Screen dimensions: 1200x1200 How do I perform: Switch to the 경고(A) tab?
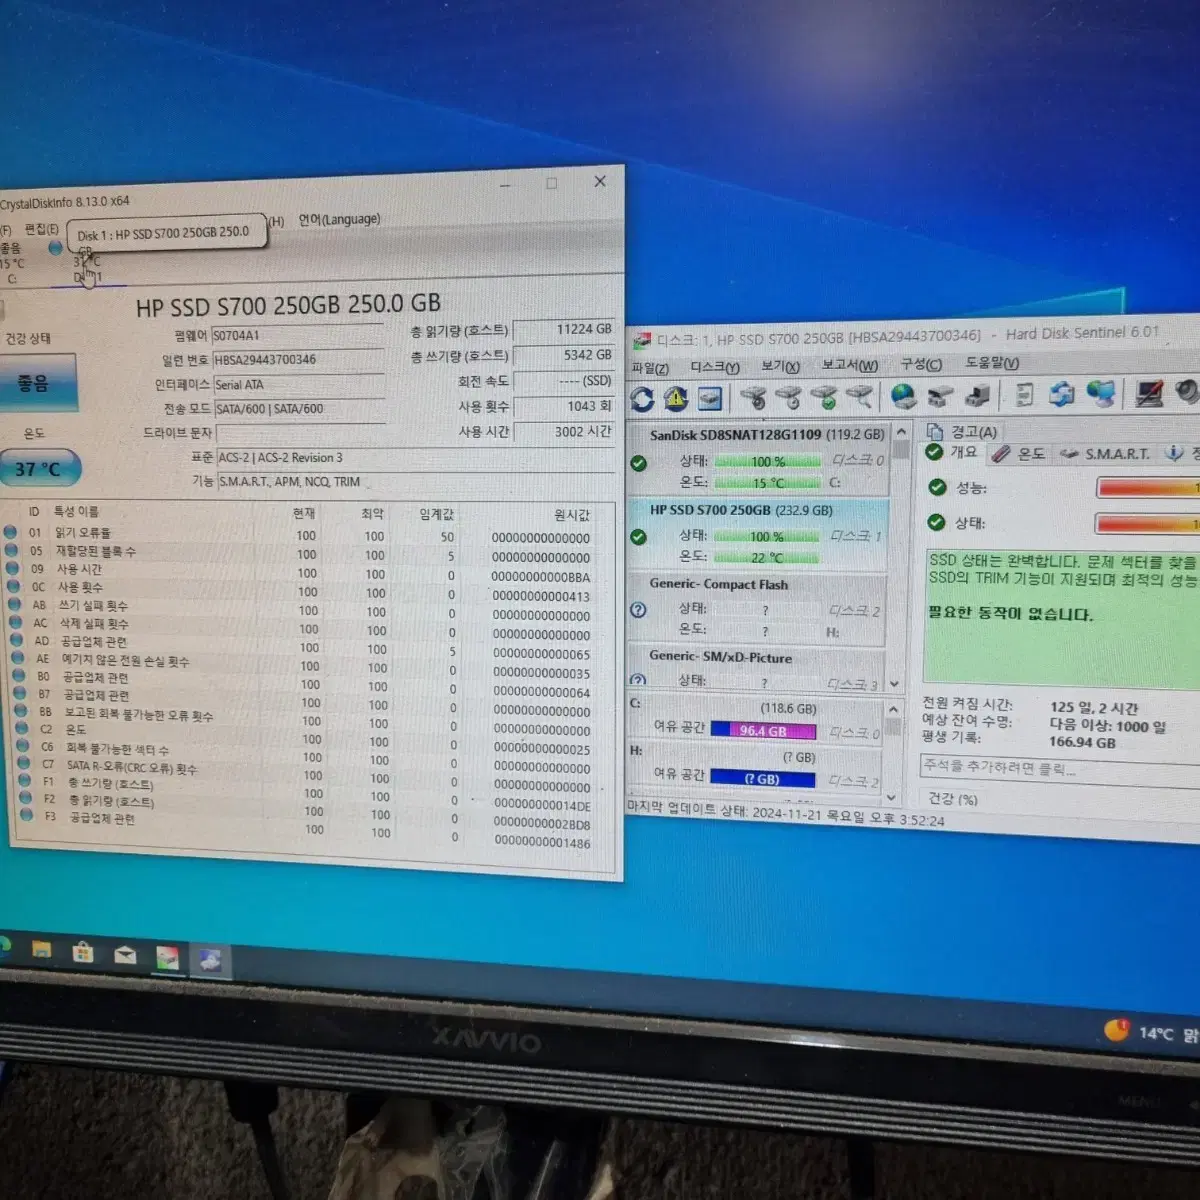[x=962, y=431]
